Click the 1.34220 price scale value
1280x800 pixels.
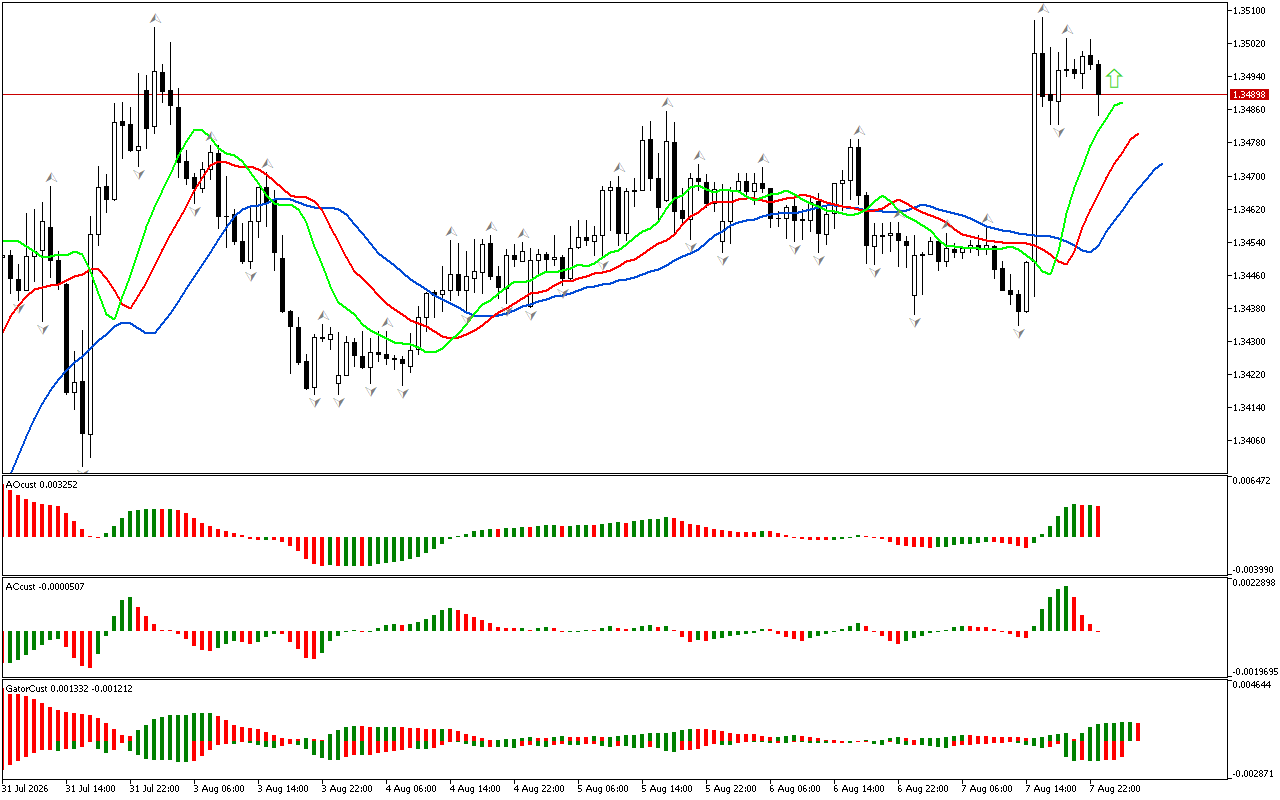pos(1250,374)
